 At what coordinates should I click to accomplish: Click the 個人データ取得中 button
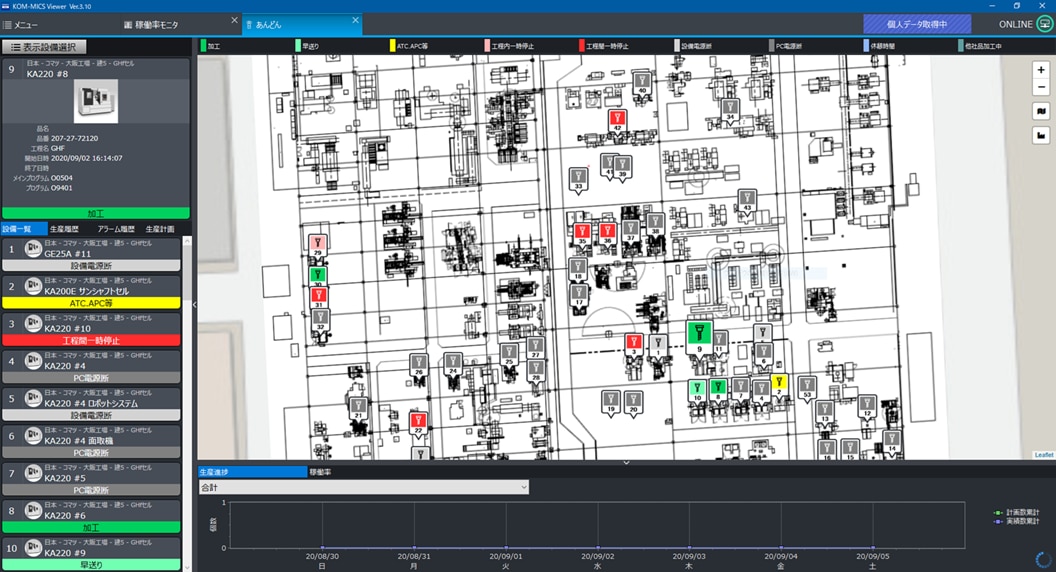916,24
